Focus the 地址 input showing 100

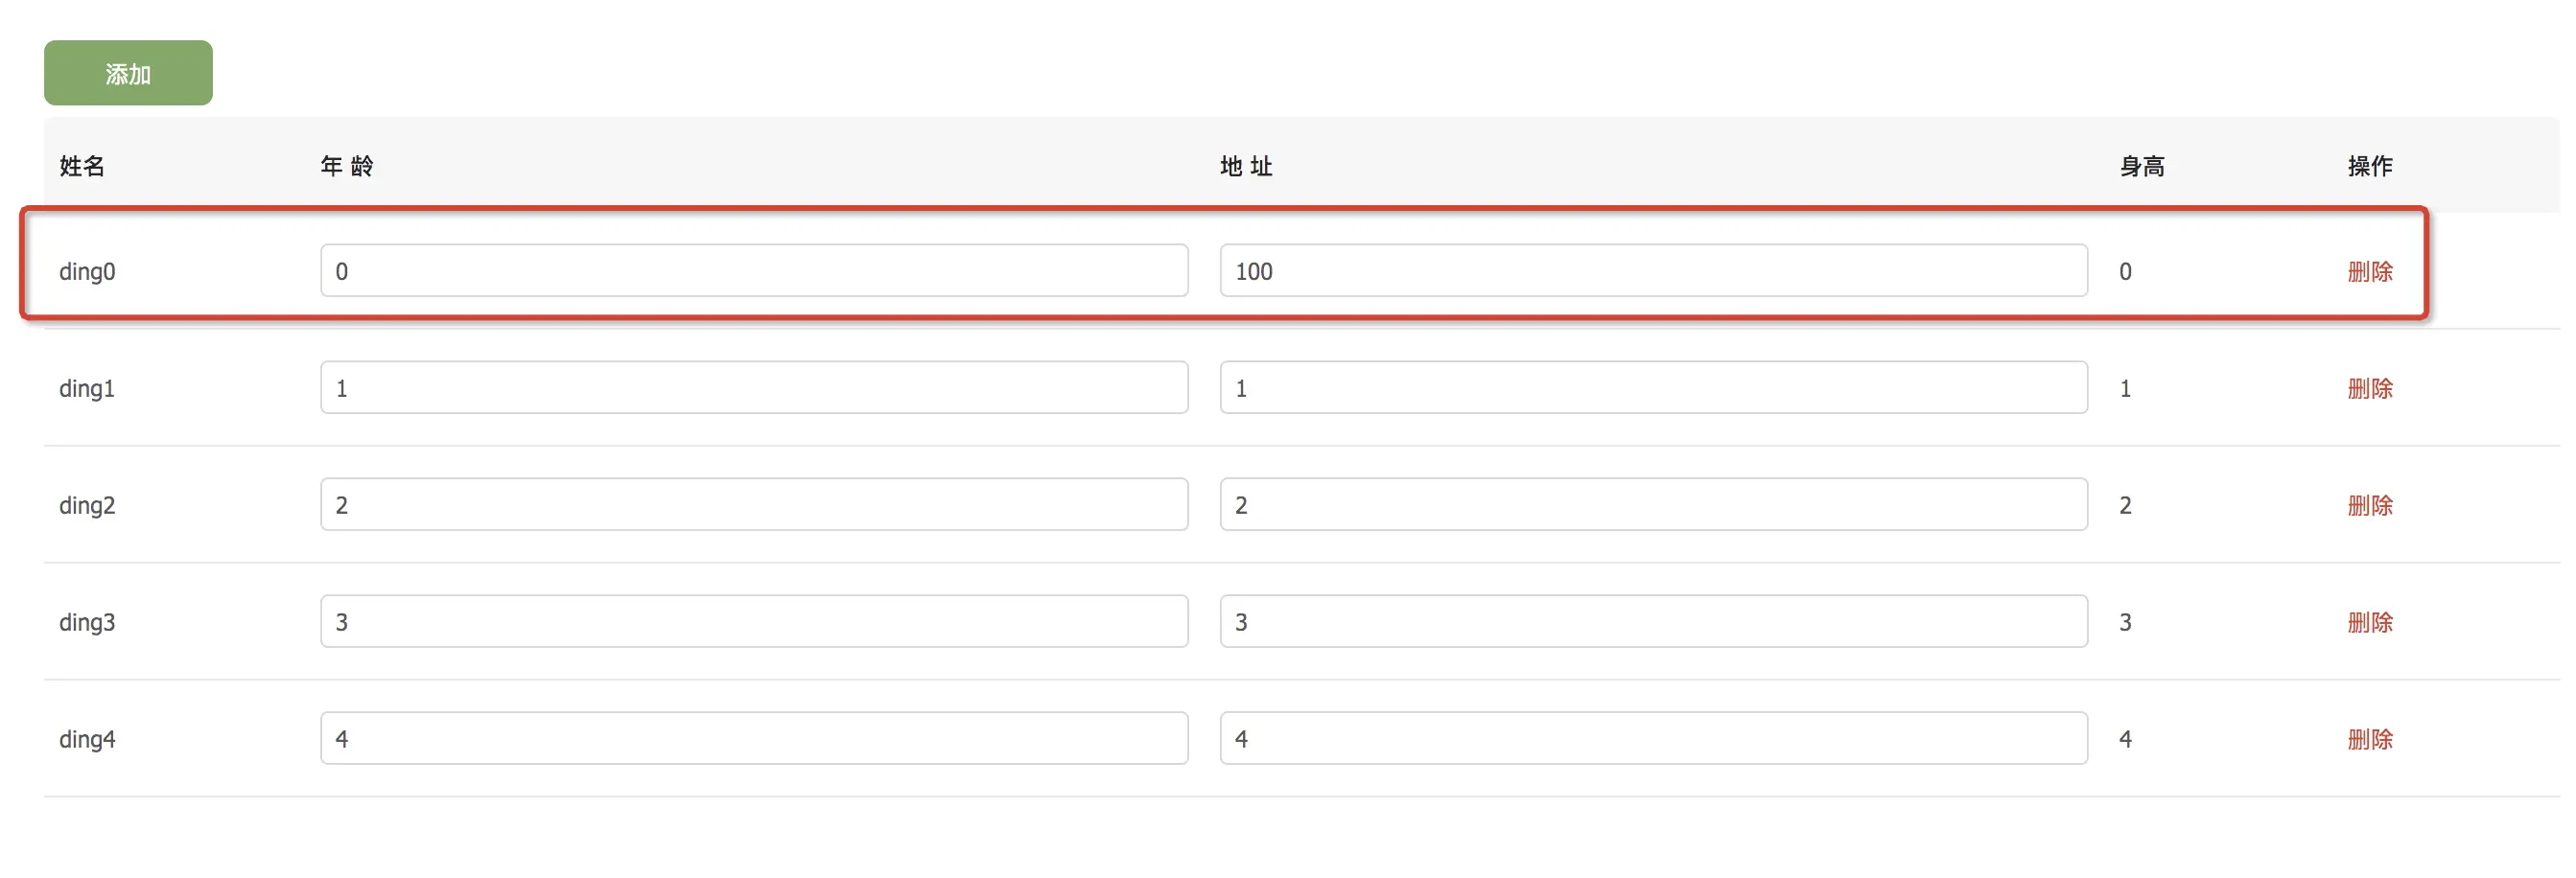1653,271
